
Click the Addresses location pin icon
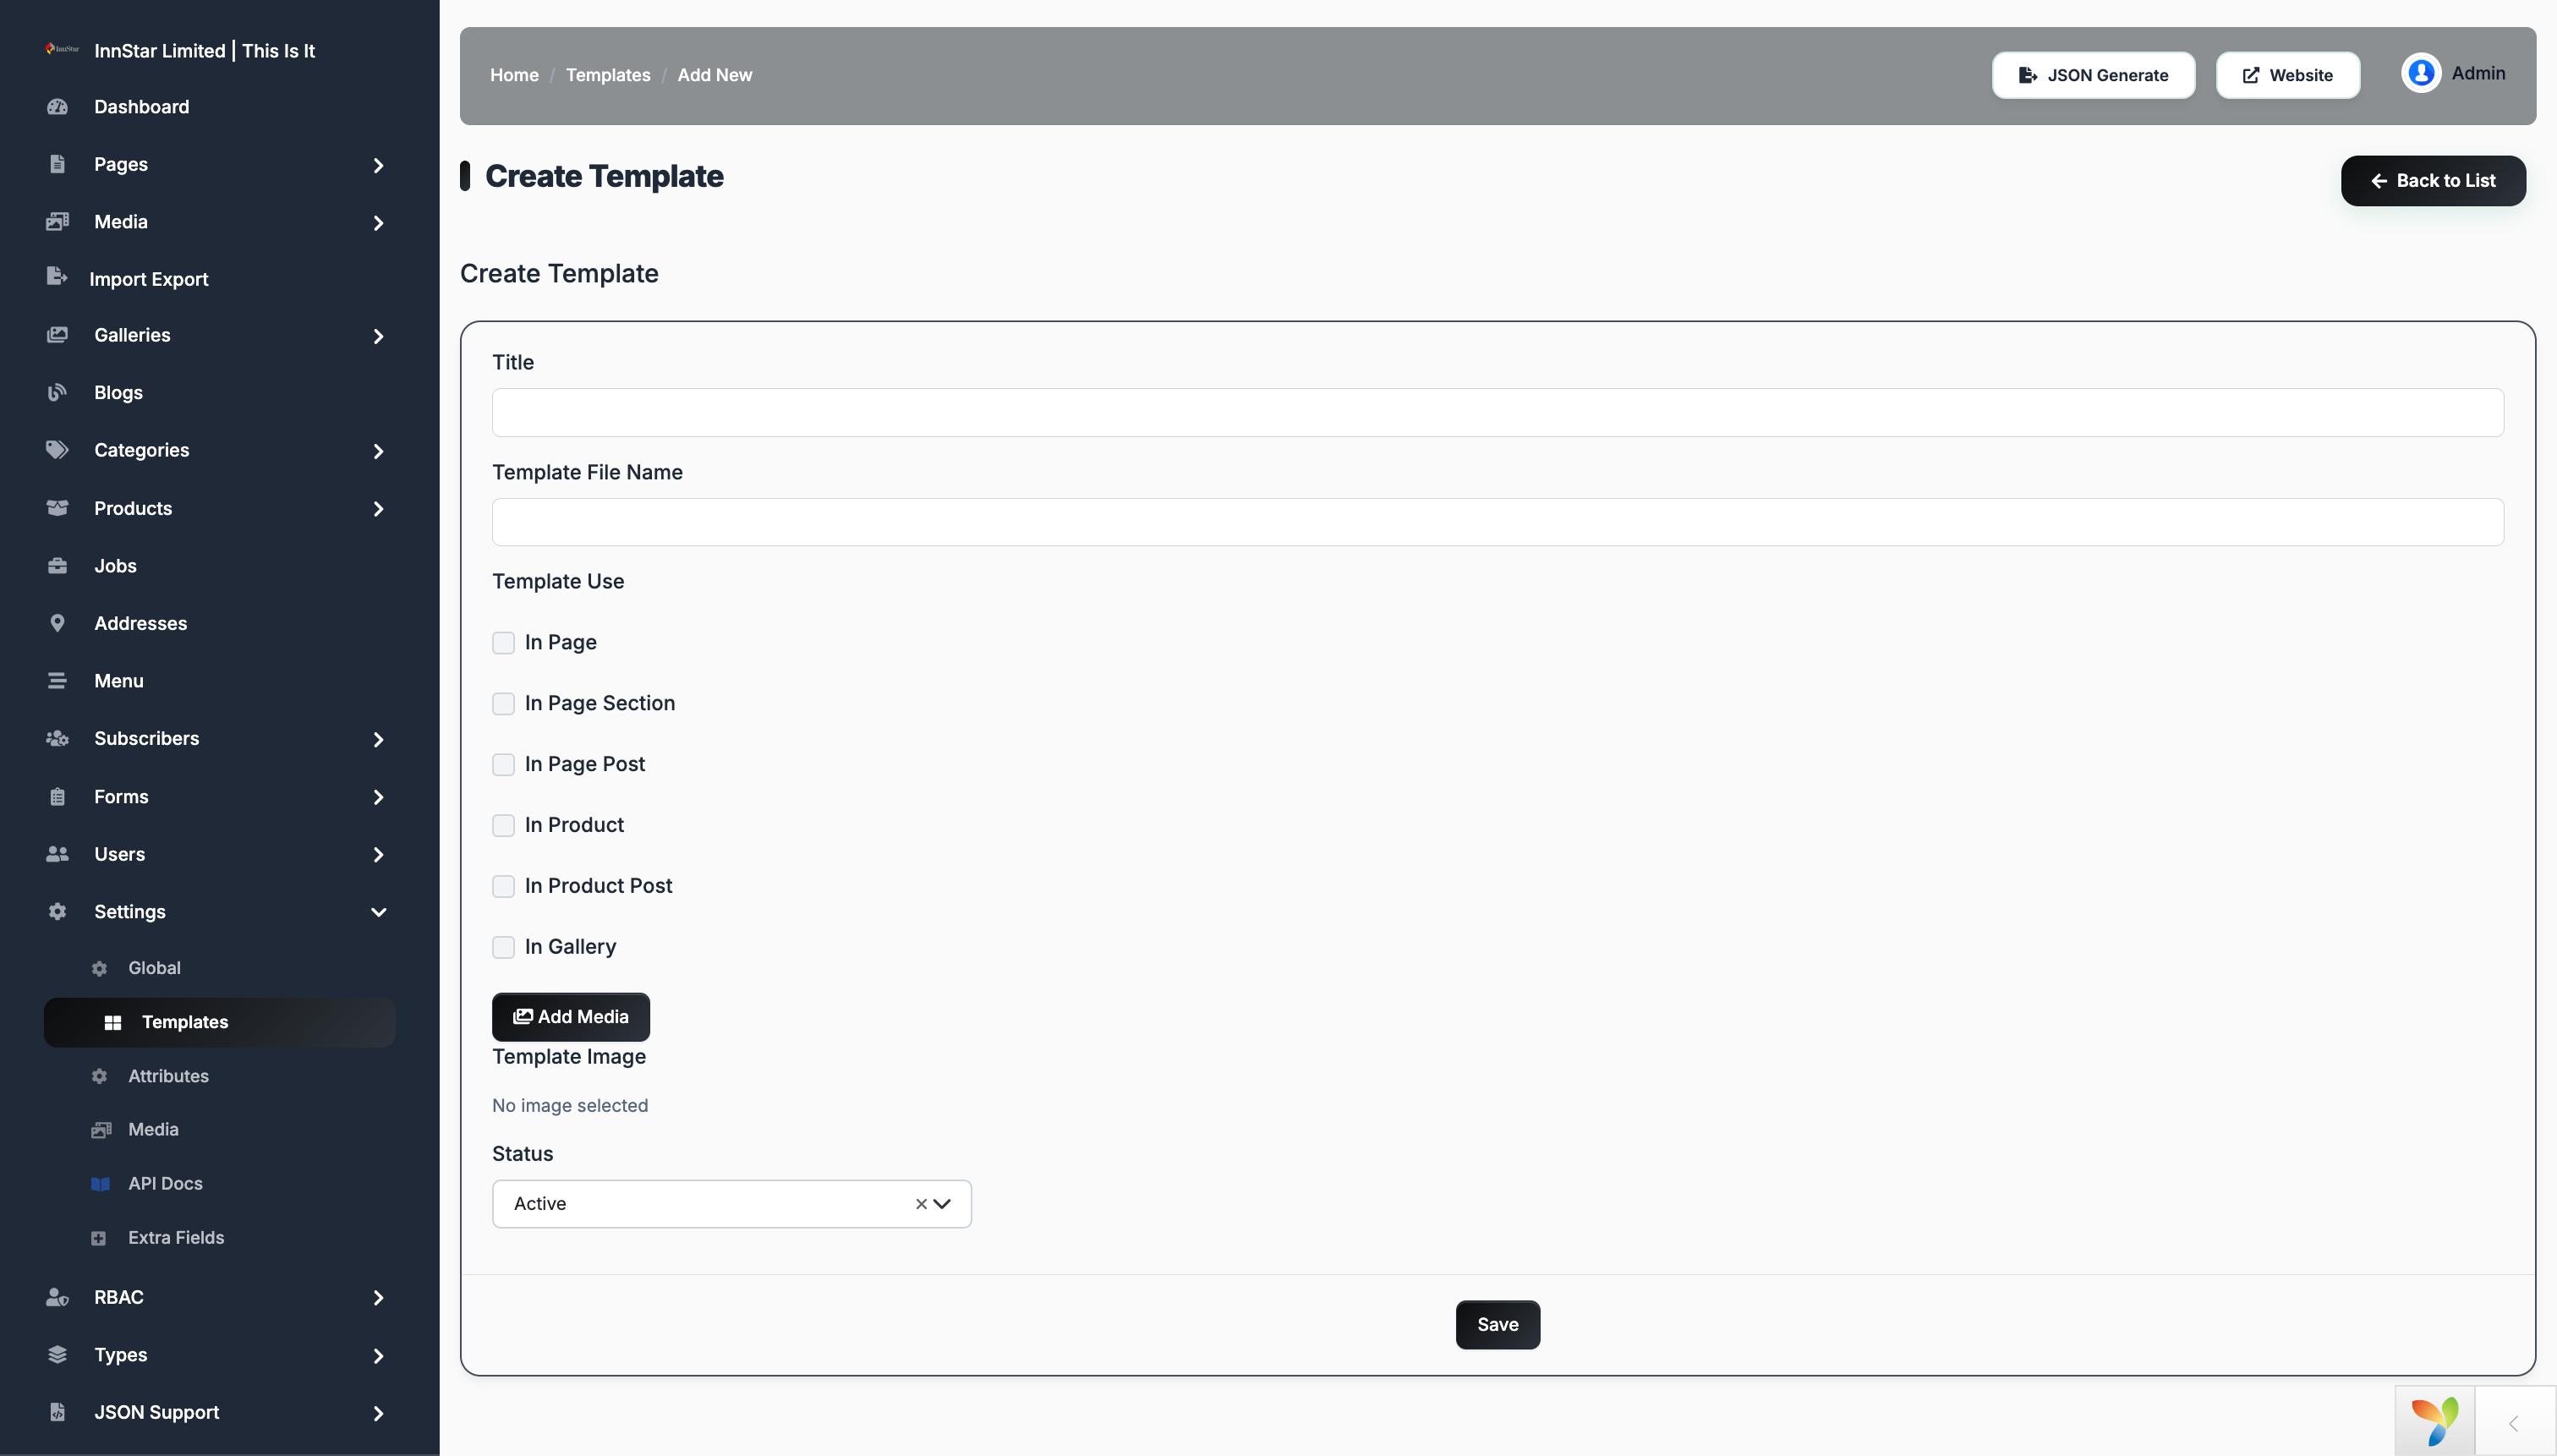57,623
